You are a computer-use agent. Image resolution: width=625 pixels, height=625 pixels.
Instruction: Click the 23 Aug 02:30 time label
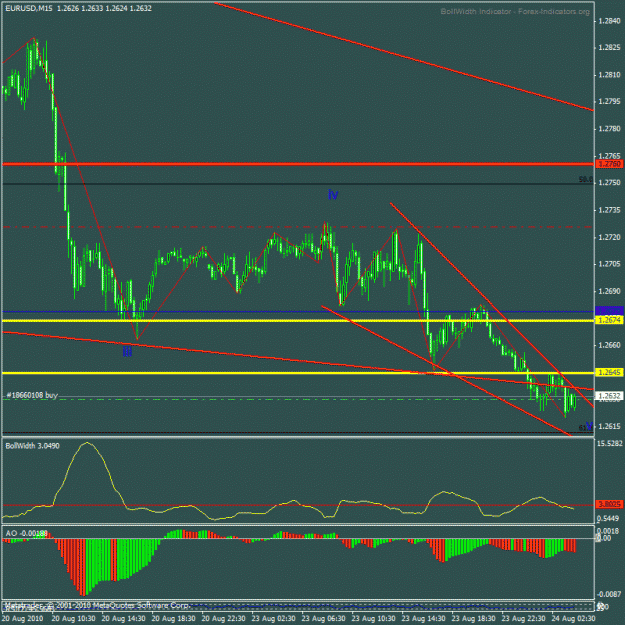273,618
